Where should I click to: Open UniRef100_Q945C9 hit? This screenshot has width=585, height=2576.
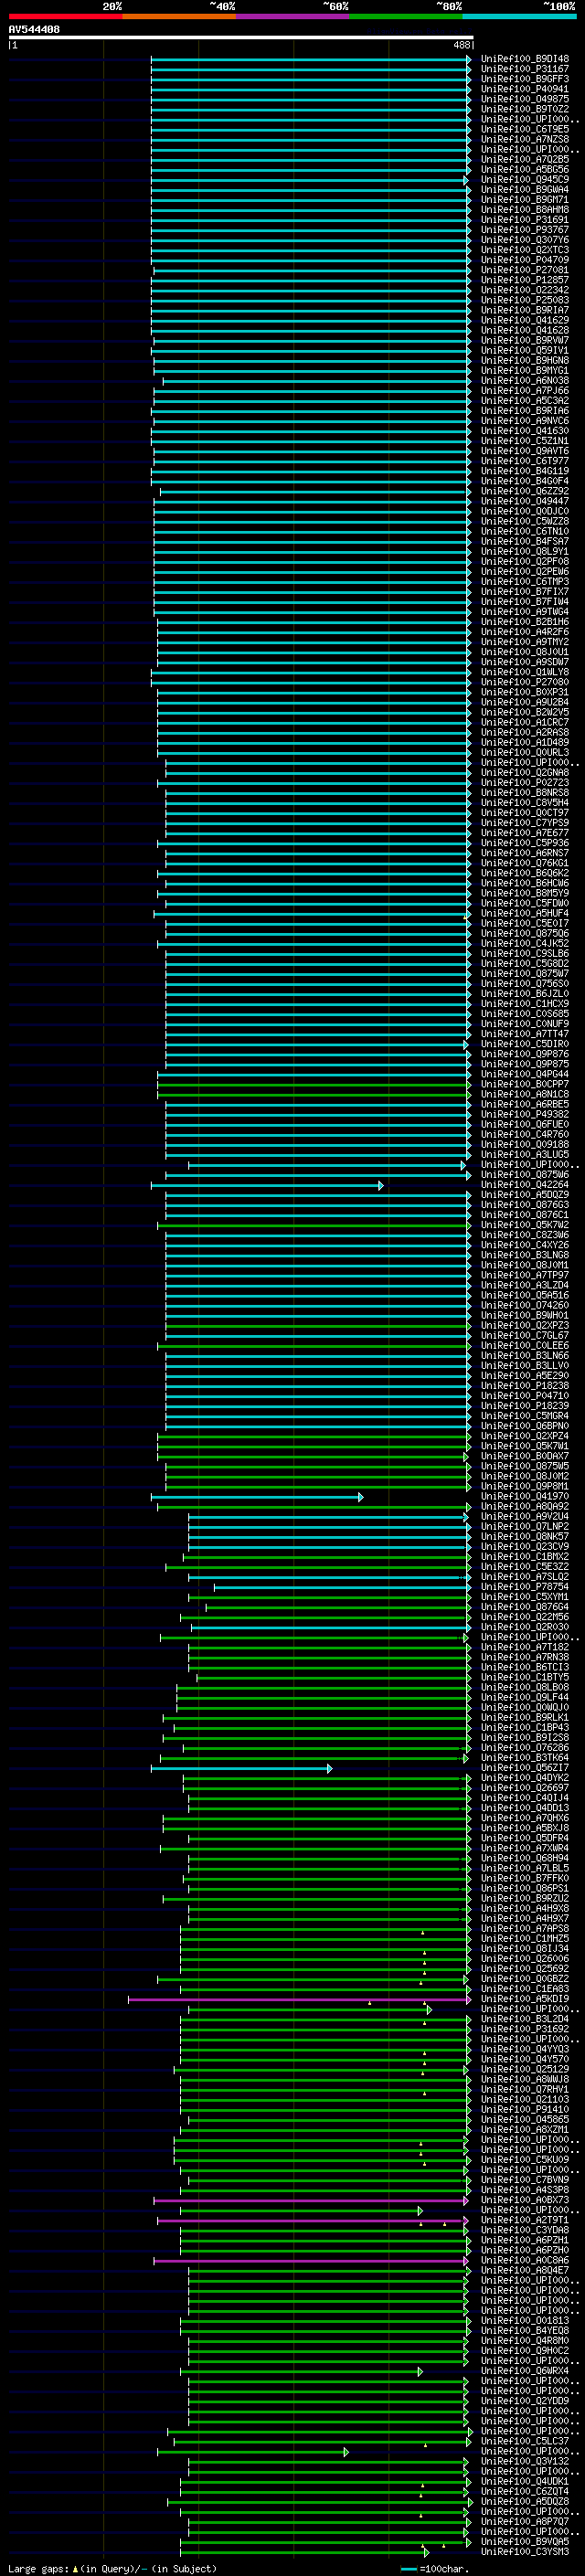pos(524,180)
